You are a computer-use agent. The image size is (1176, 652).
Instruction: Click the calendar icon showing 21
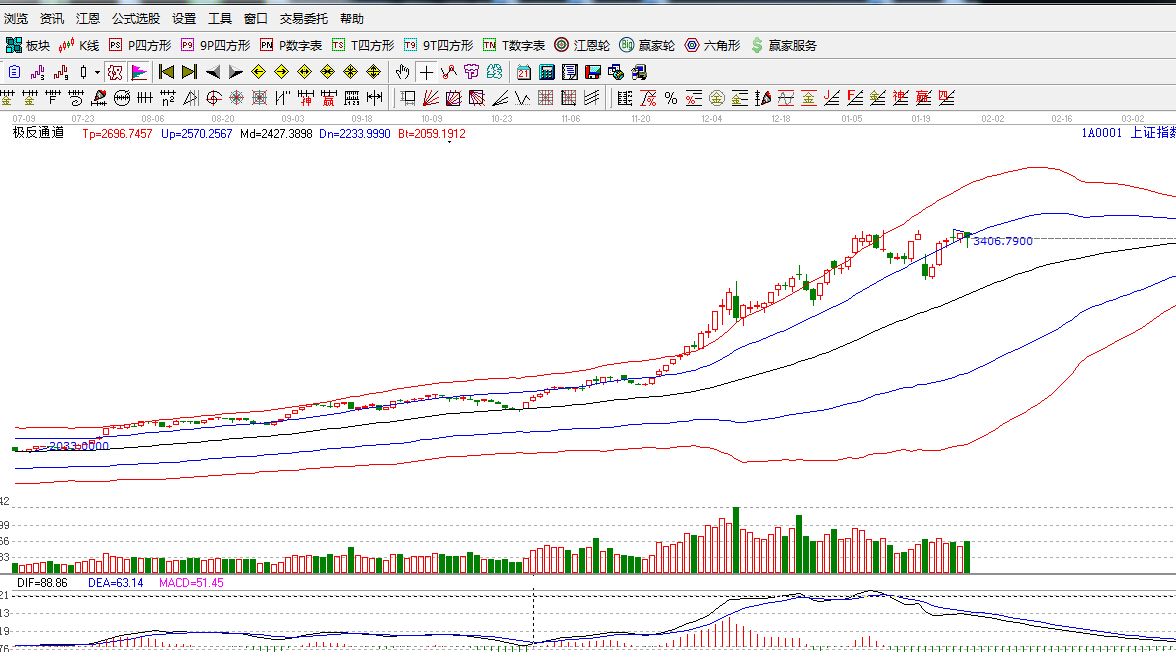click(x=524, y=72)
